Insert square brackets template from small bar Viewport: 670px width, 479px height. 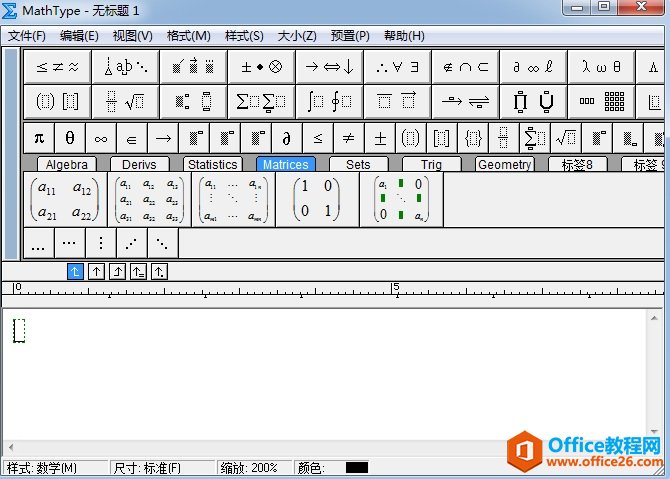[x=441, y=138]
